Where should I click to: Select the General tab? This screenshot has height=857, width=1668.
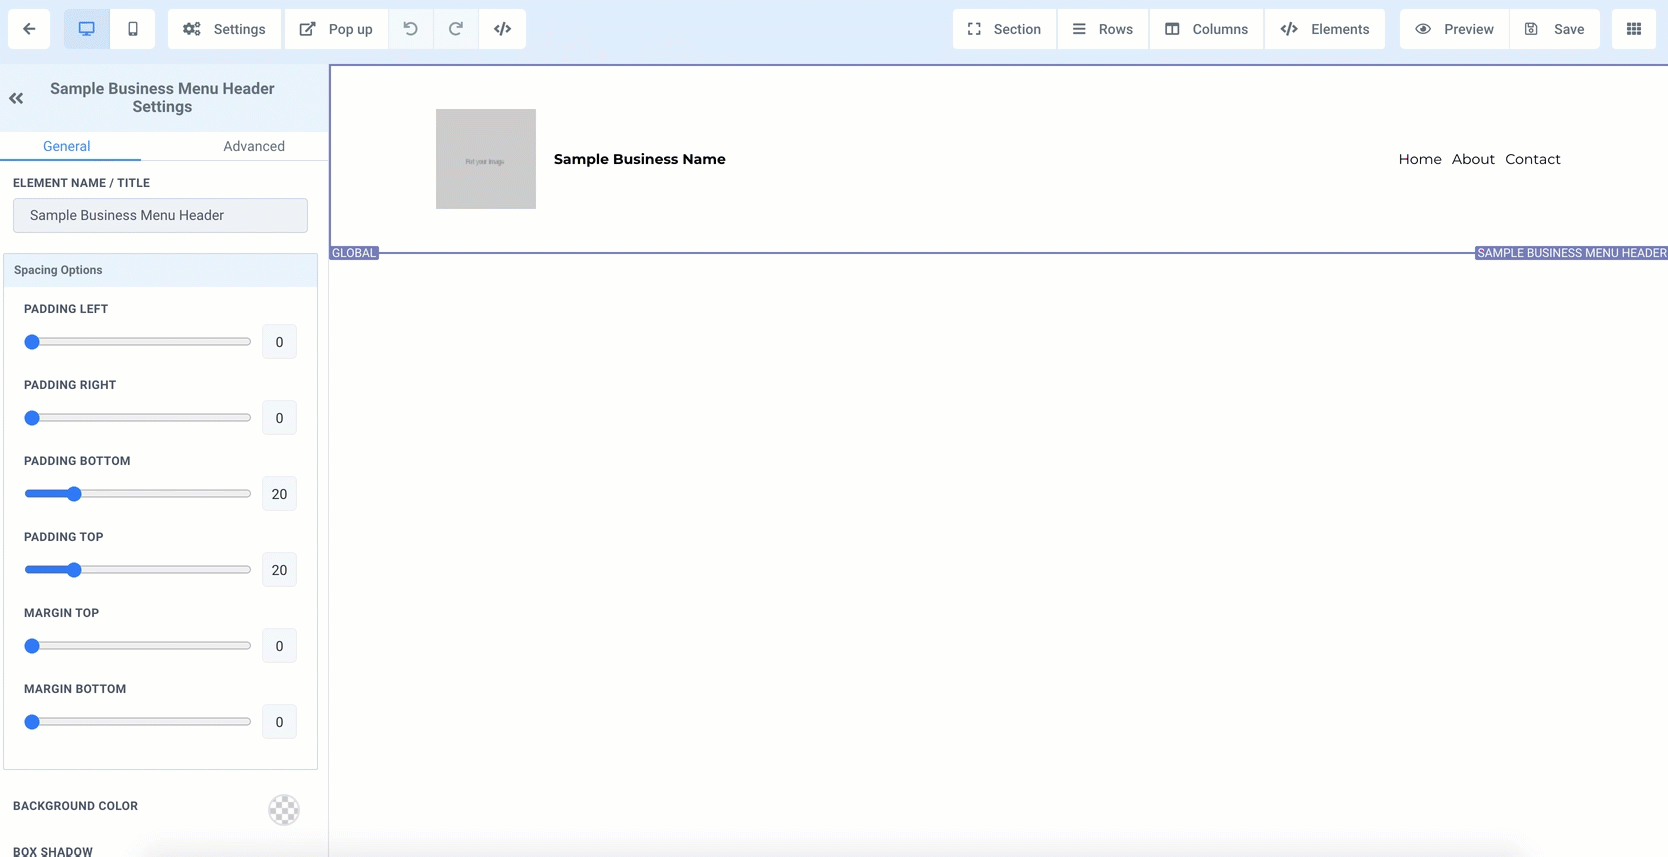(x=67, y=146)
